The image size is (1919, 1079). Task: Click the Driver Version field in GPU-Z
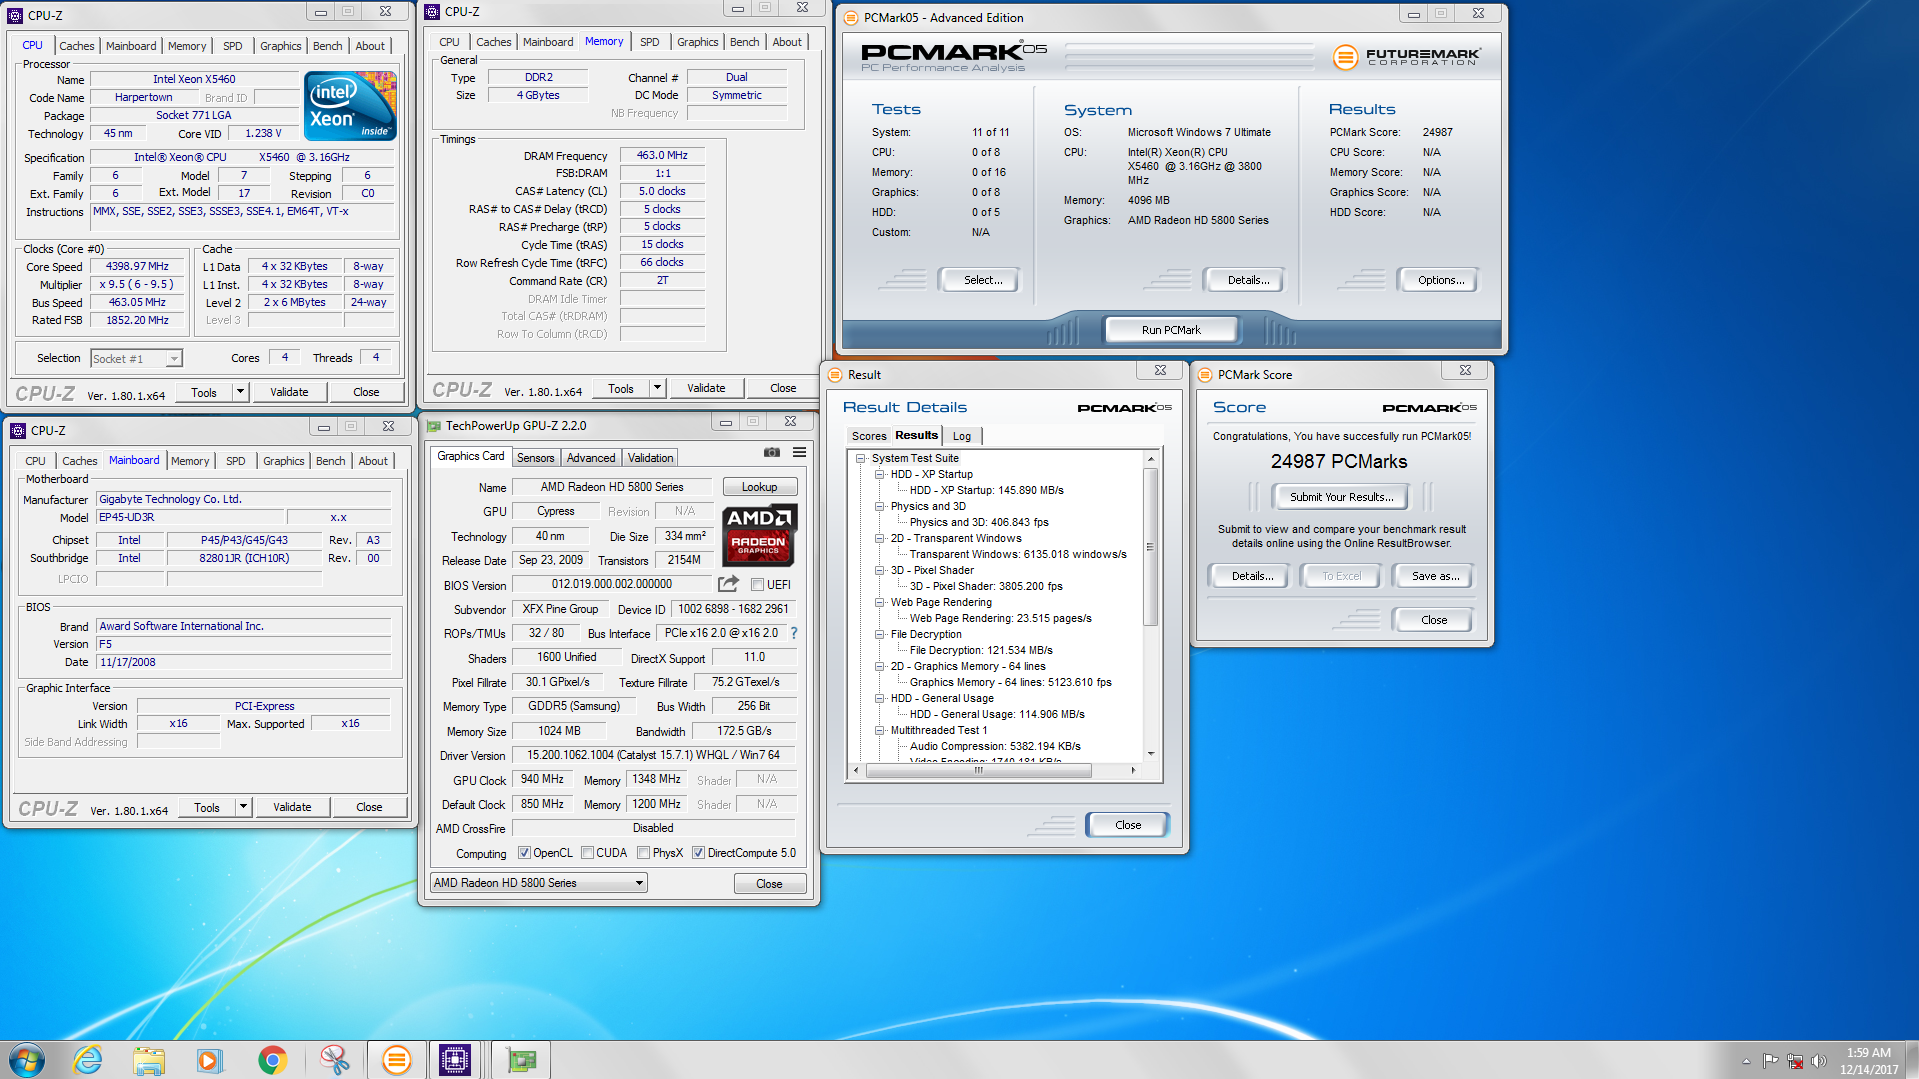(653, 755)
